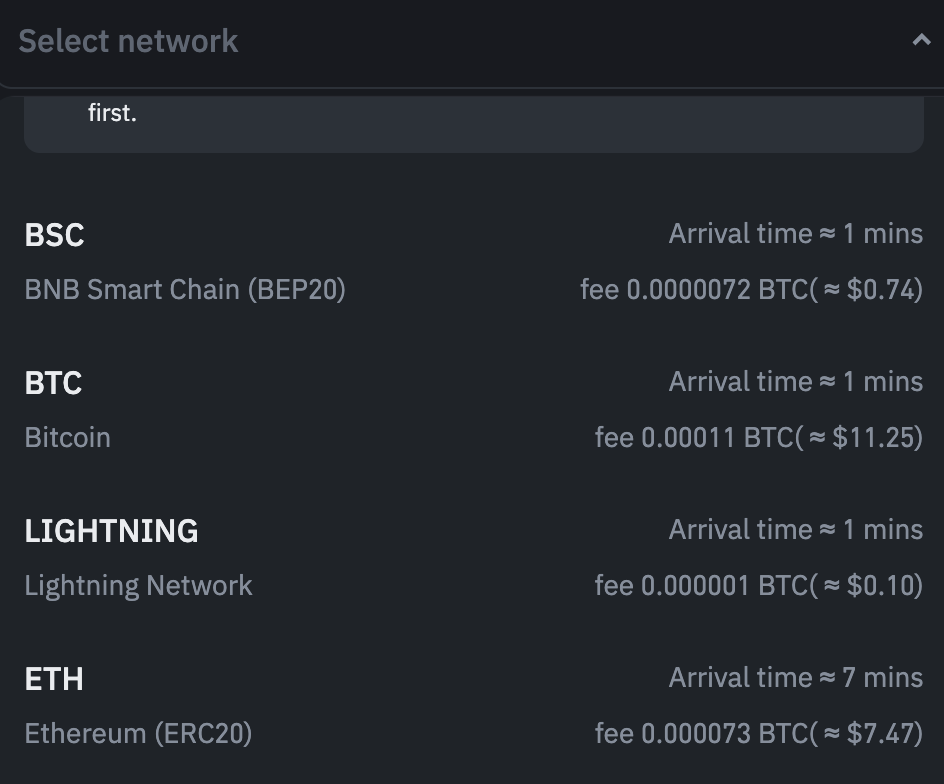
Task: Select the BSC network option
Action: point(54,235)
